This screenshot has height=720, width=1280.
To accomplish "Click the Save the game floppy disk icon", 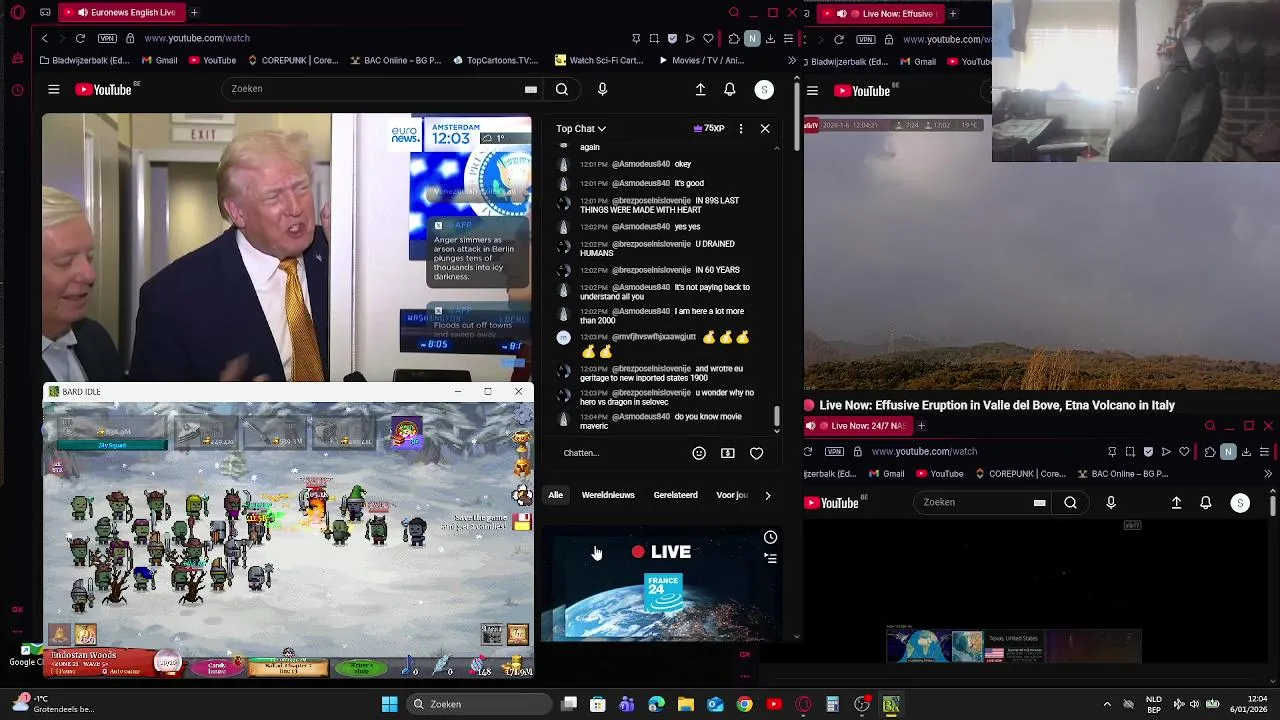I will point(522,522).
